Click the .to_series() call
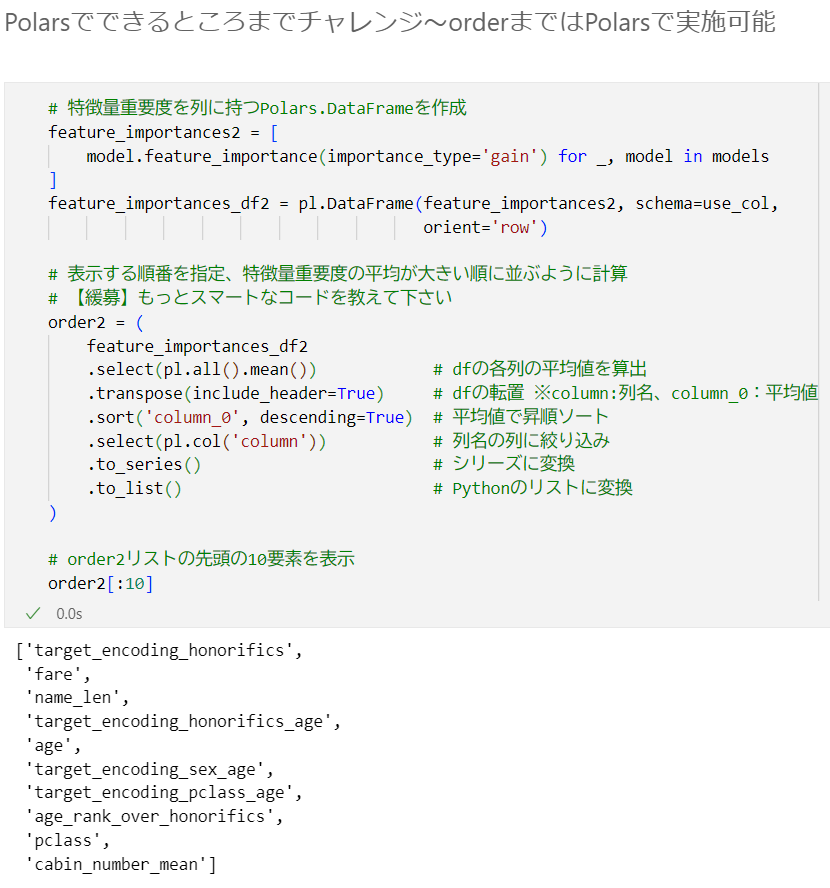Screen dimensions: 830x888 [x=144, y=465]
